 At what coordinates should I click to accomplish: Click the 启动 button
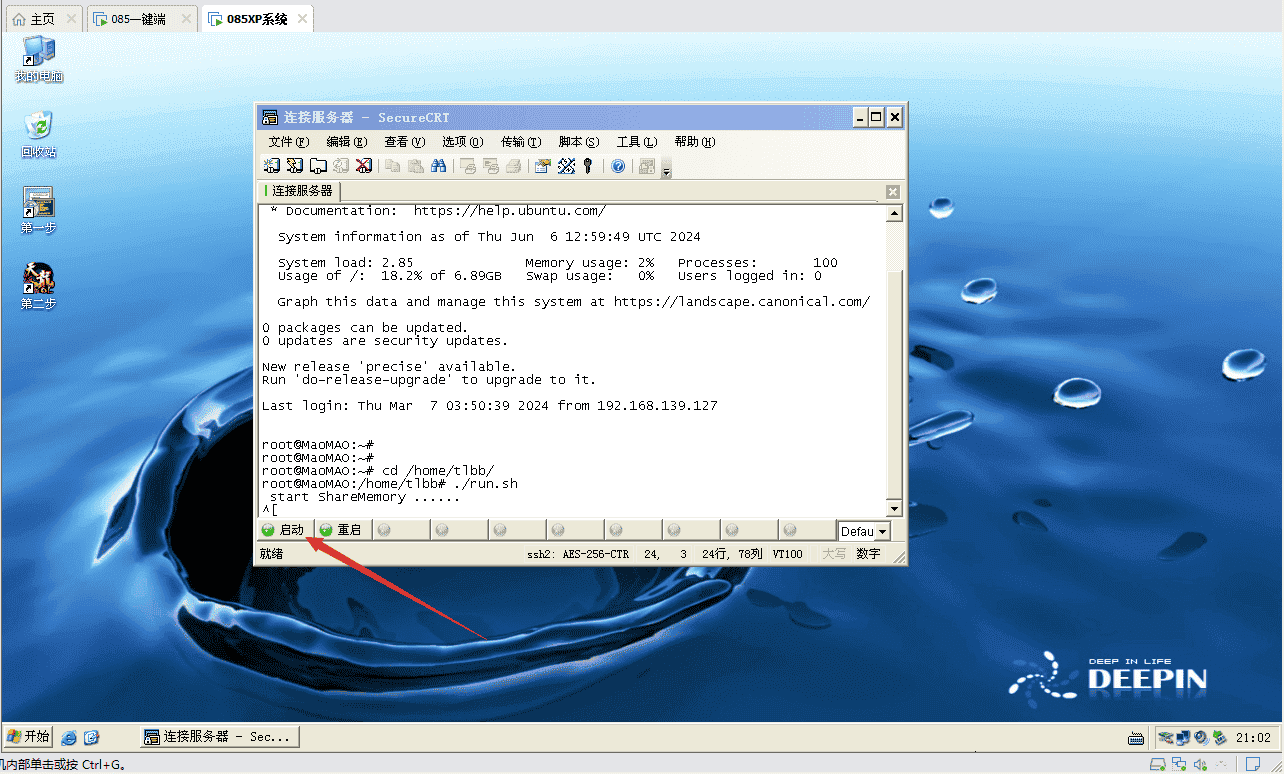tap(285, 529)
